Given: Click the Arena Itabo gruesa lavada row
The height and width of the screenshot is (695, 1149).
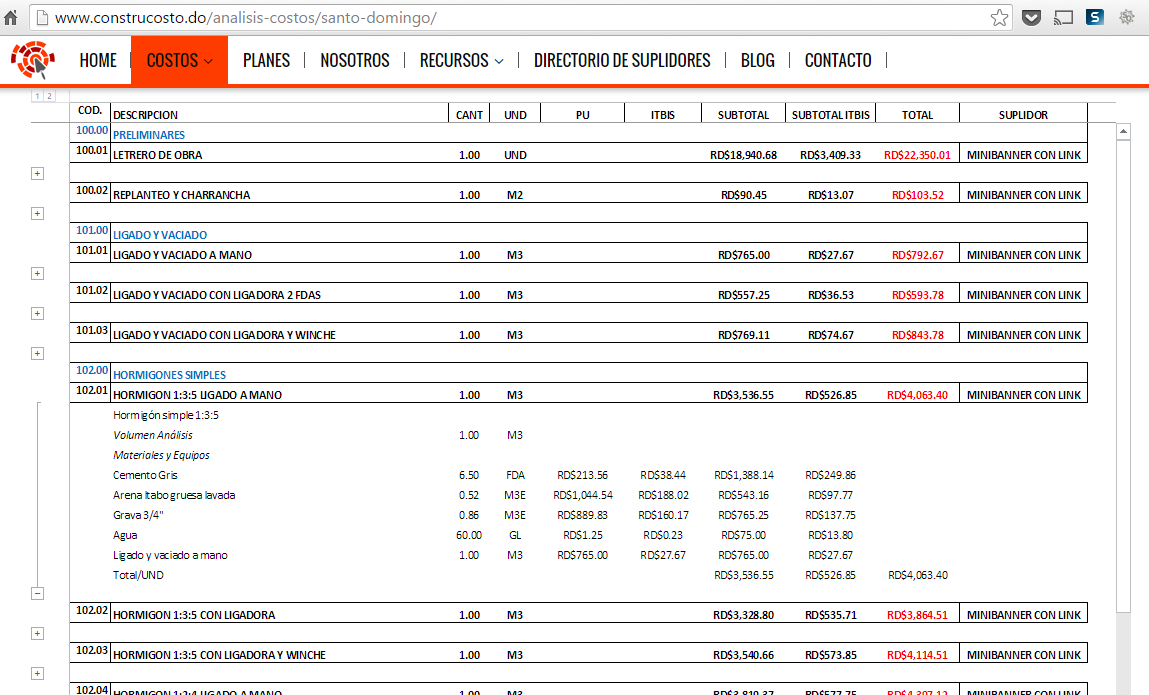Looking at the screenshot, I should (174, 496).
